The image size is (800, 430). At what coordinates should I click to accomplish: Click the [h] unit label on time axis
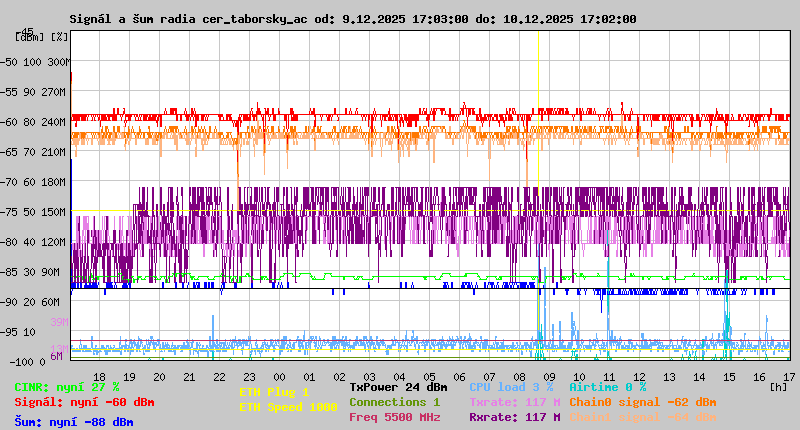pyautogui.click(x=777, y=387)
